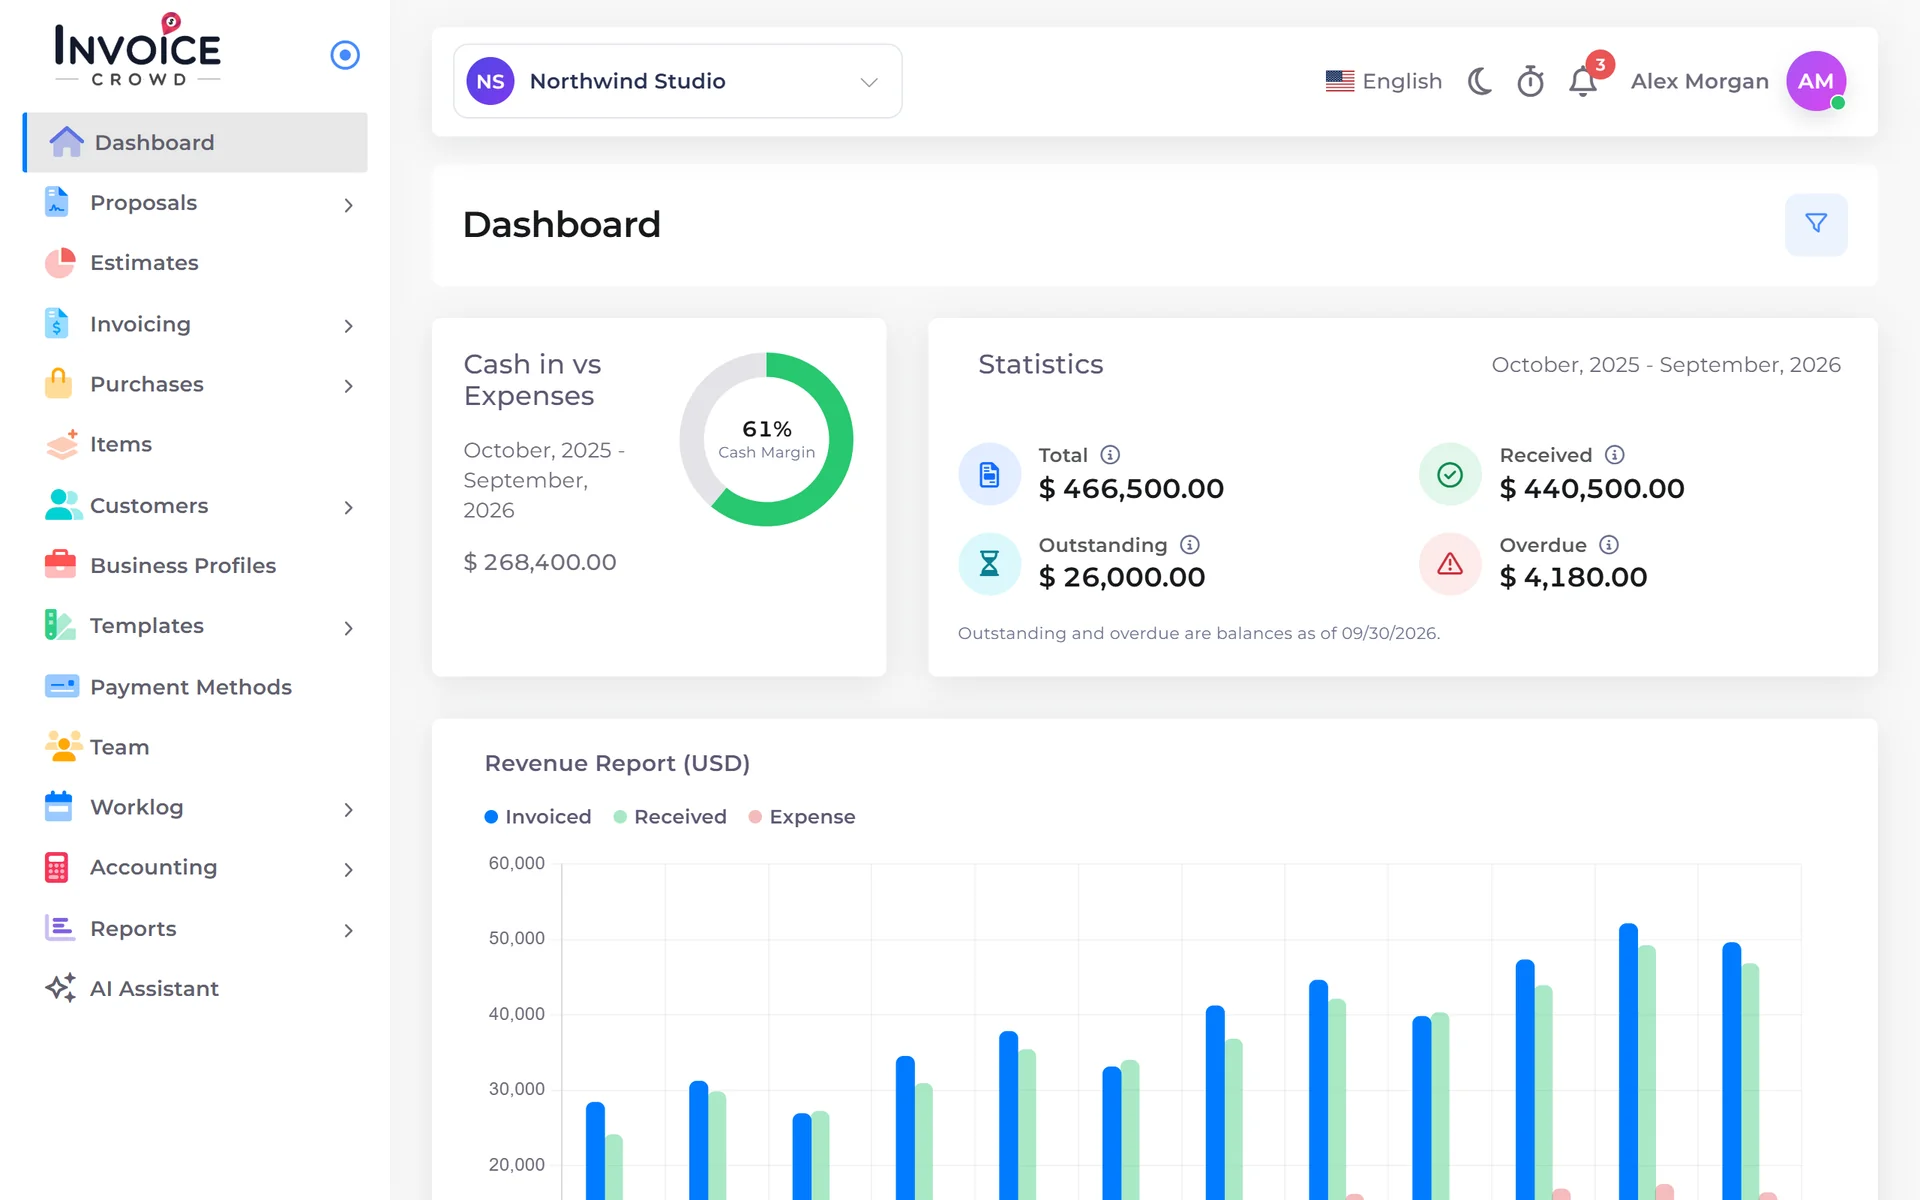Show info tooltip next to Outstanding

pos(1190,545)
